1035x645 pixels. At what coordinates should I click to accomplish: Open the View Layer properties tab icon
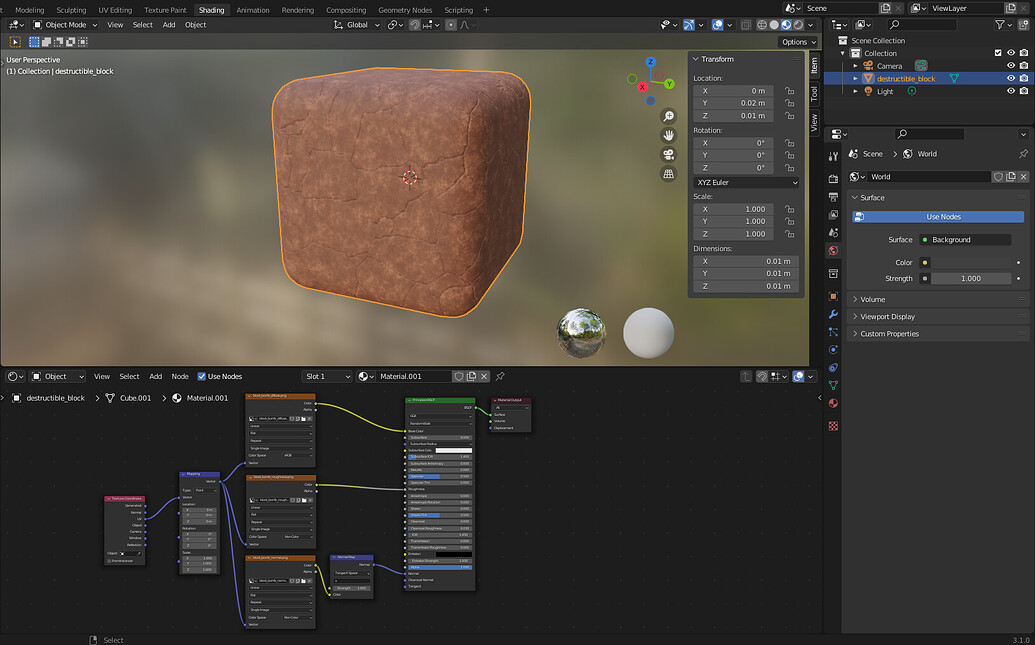tap(833, 215)
